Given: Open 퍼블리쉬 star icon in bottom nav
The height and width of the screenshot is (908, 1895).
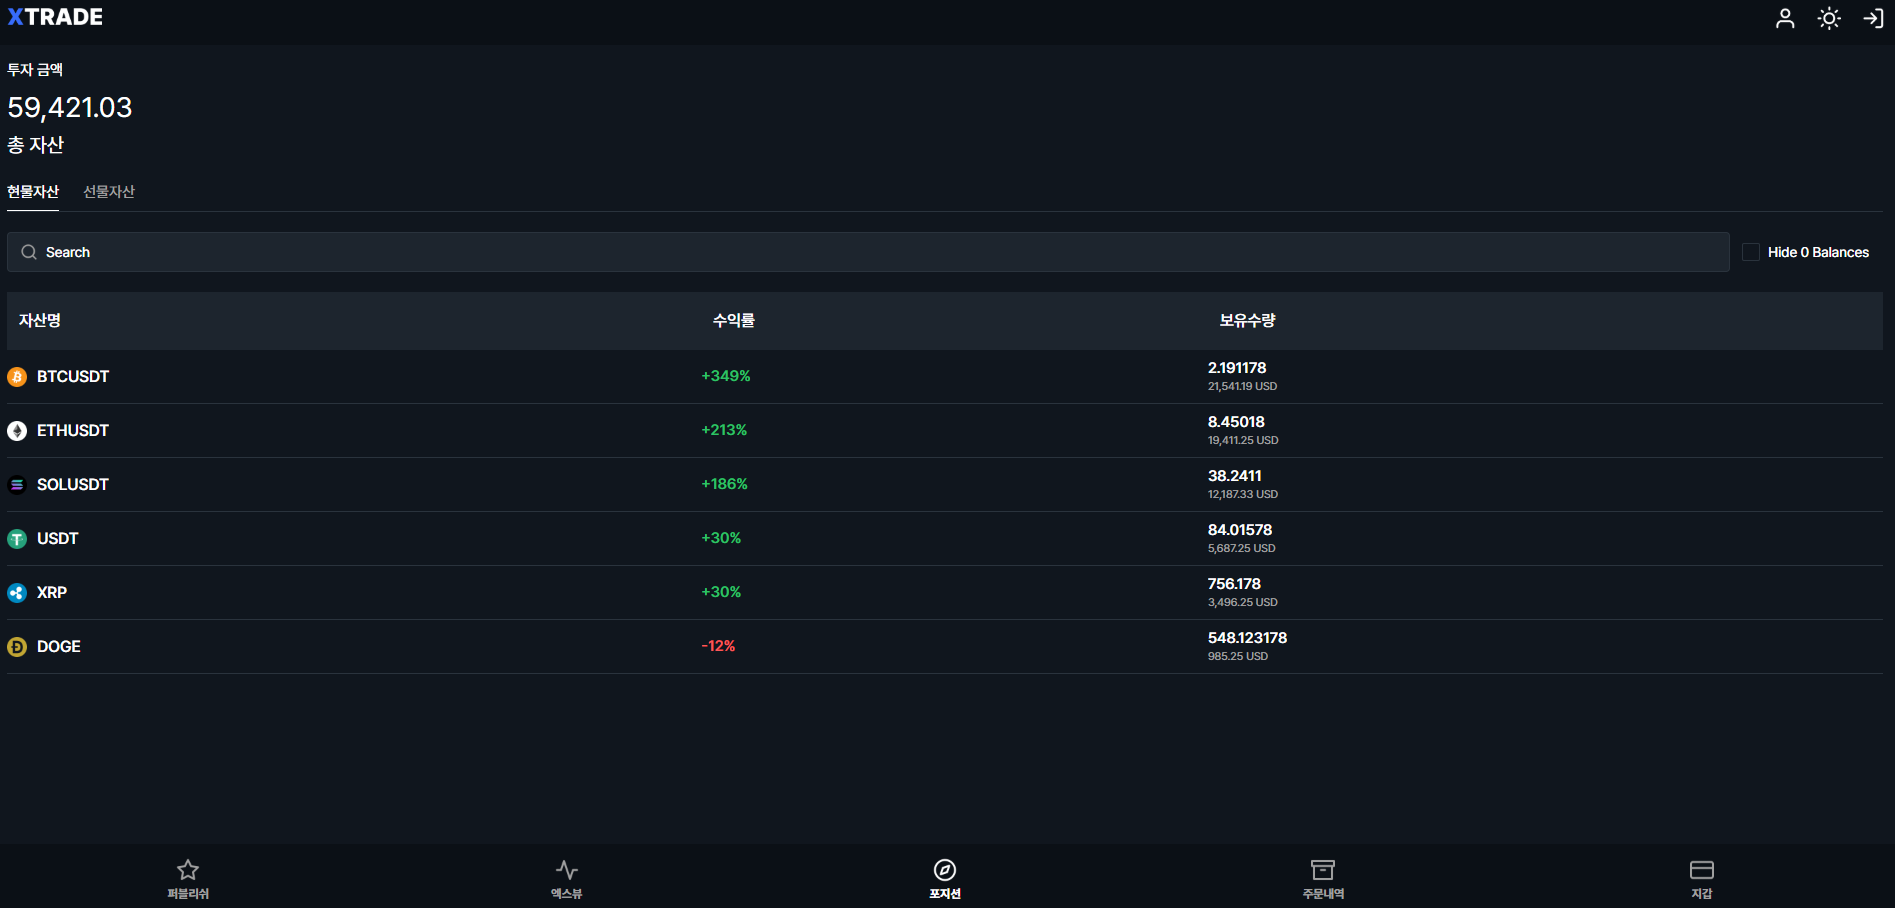Looking at the screenshot, I should 188,870.
